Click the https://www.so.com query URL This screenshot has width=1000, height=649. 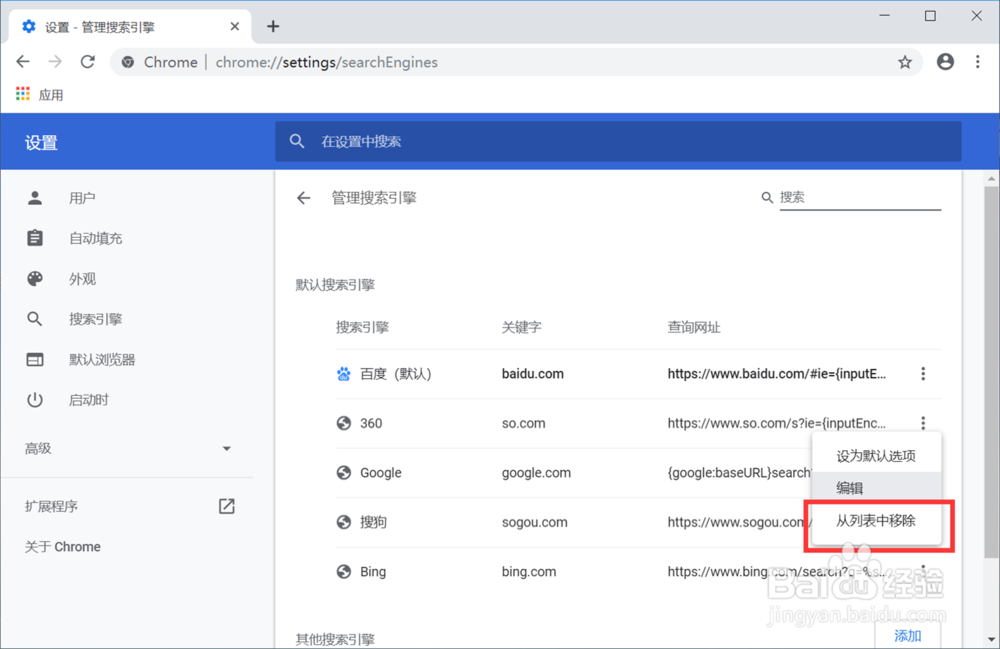pos(777,423)
